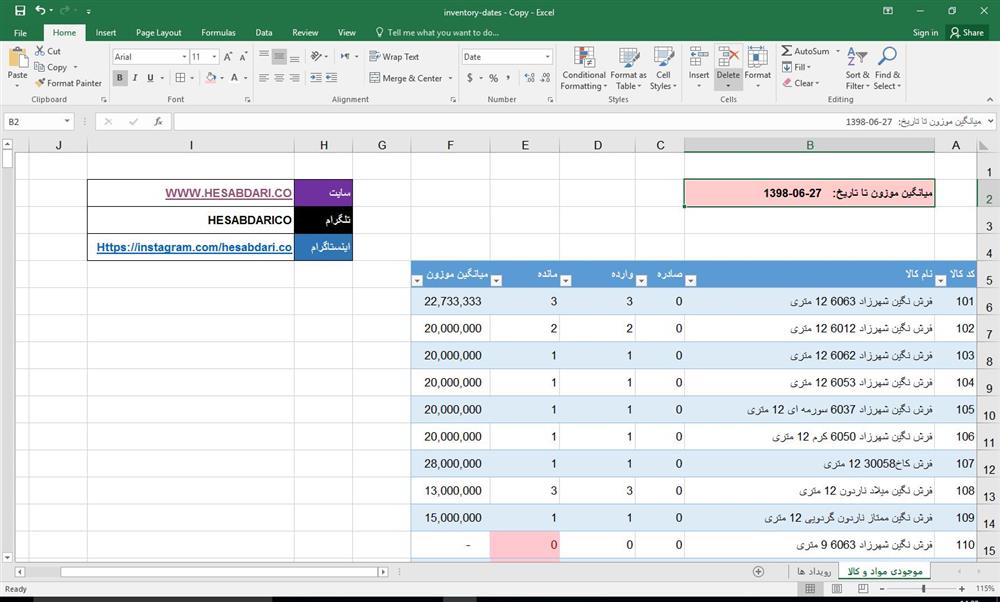Open Sort & Filter options

[x=857, y=68]
